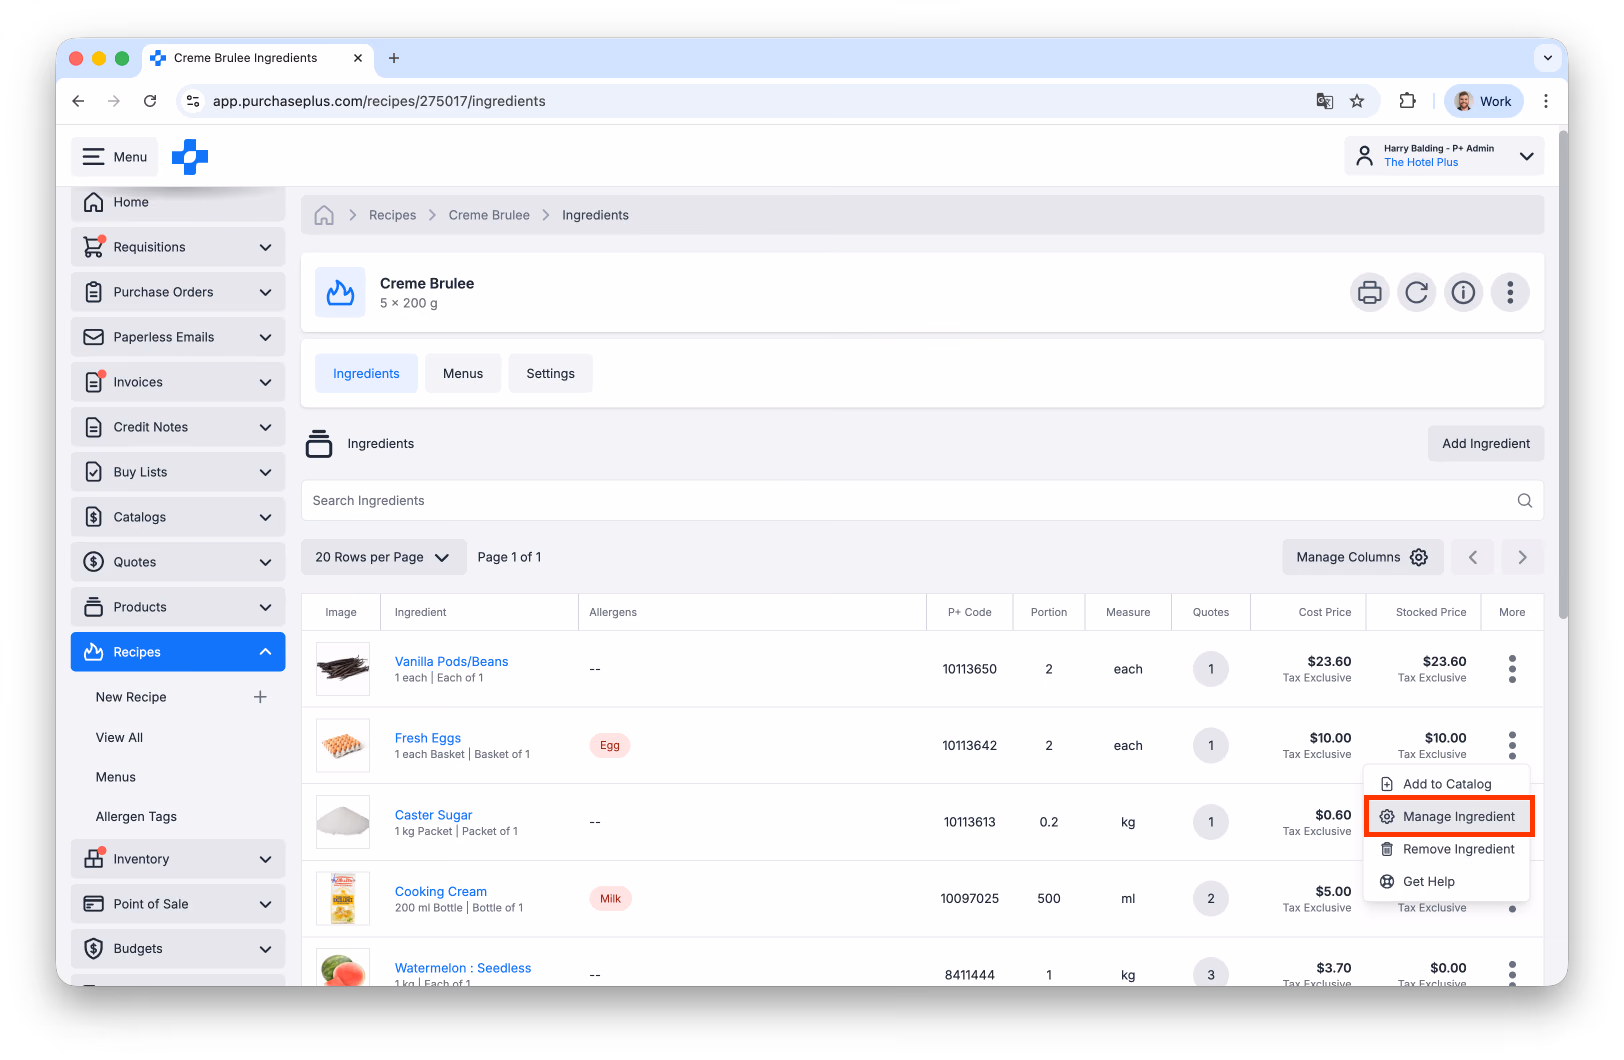Open the recipe header three-dot menu
This screenshot has height=1060, width=1624.
pyautogui.click(x=1510, y=292)
